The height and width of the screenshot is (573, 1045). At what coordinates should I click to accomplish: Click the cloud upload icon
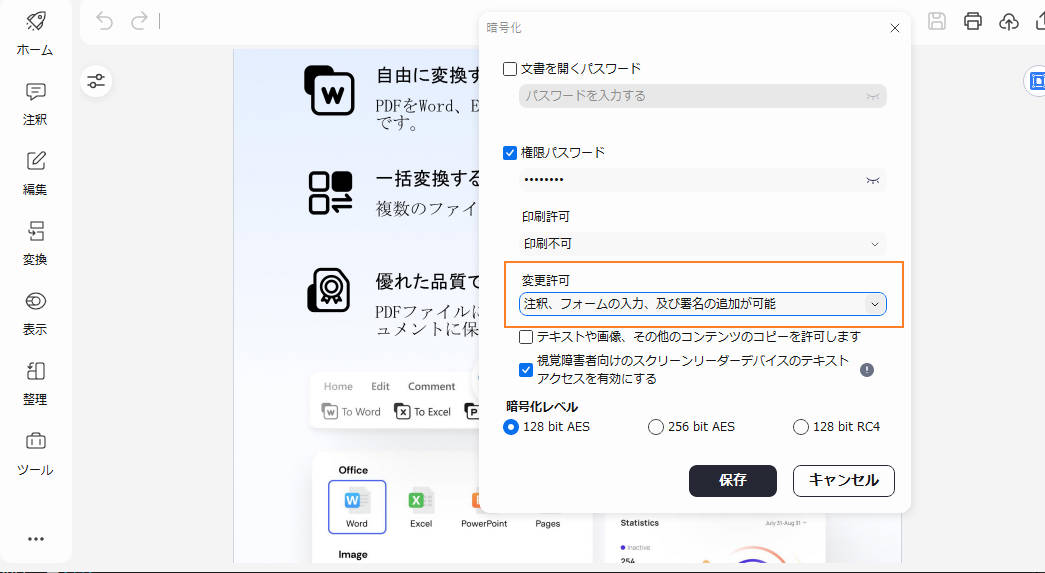pos(1009,21)
